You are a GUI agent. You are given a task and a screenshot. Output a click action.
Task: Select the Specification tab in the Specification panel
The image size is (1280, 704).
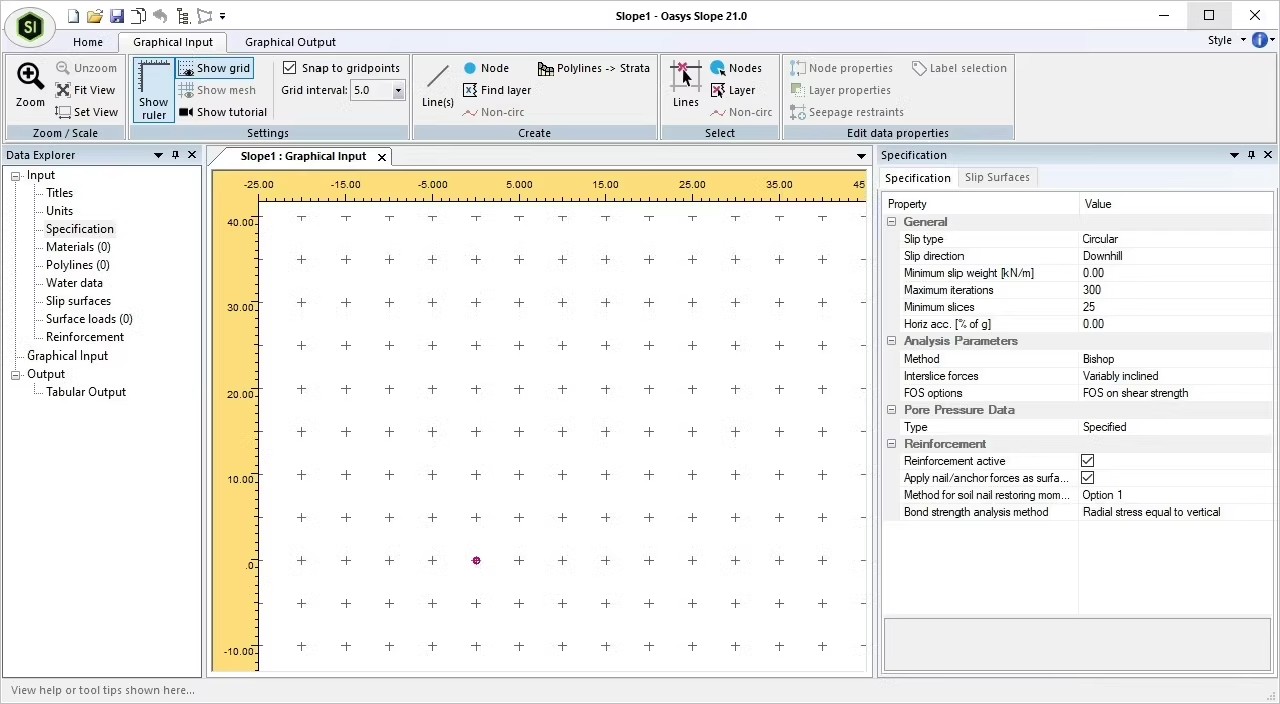(917, 178)
